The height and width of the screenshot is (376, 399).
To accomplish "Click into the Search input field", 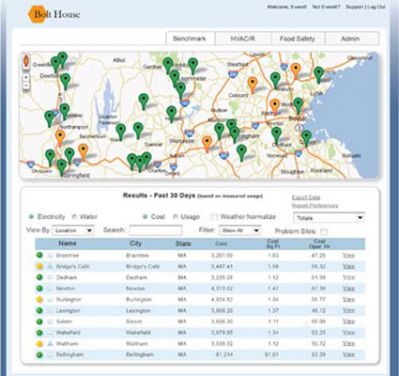I will 156,230.
